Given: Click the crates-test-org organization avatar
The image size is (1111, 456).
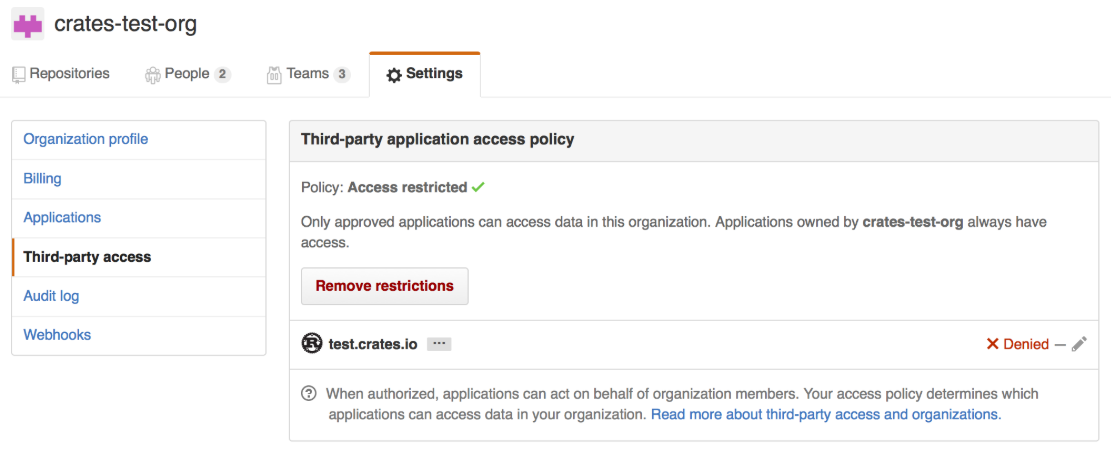Looking at the screenshot, I should pyautogui.click(x=27, y=24).
